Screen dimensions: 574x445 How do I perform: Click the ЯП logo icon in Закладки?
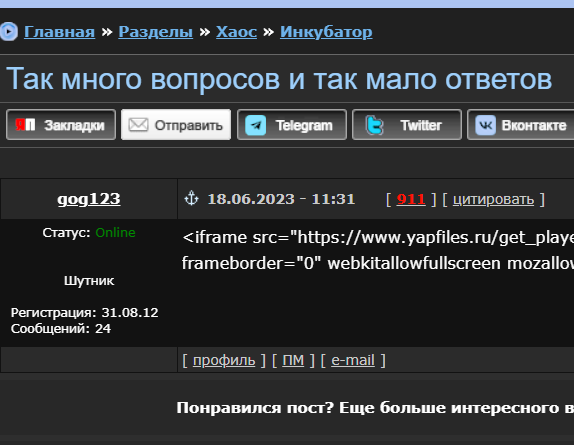tap(25, 125)
